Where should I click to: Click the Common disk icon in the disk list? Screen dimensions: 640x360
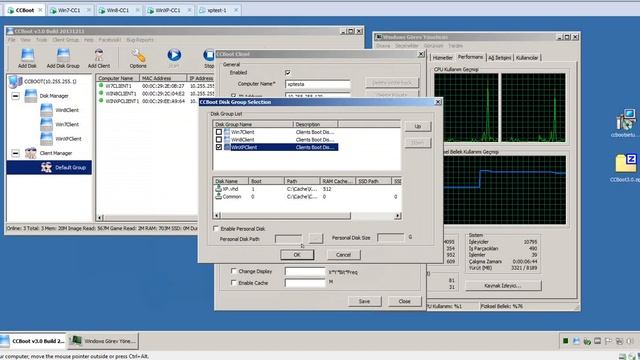[218, 196]
